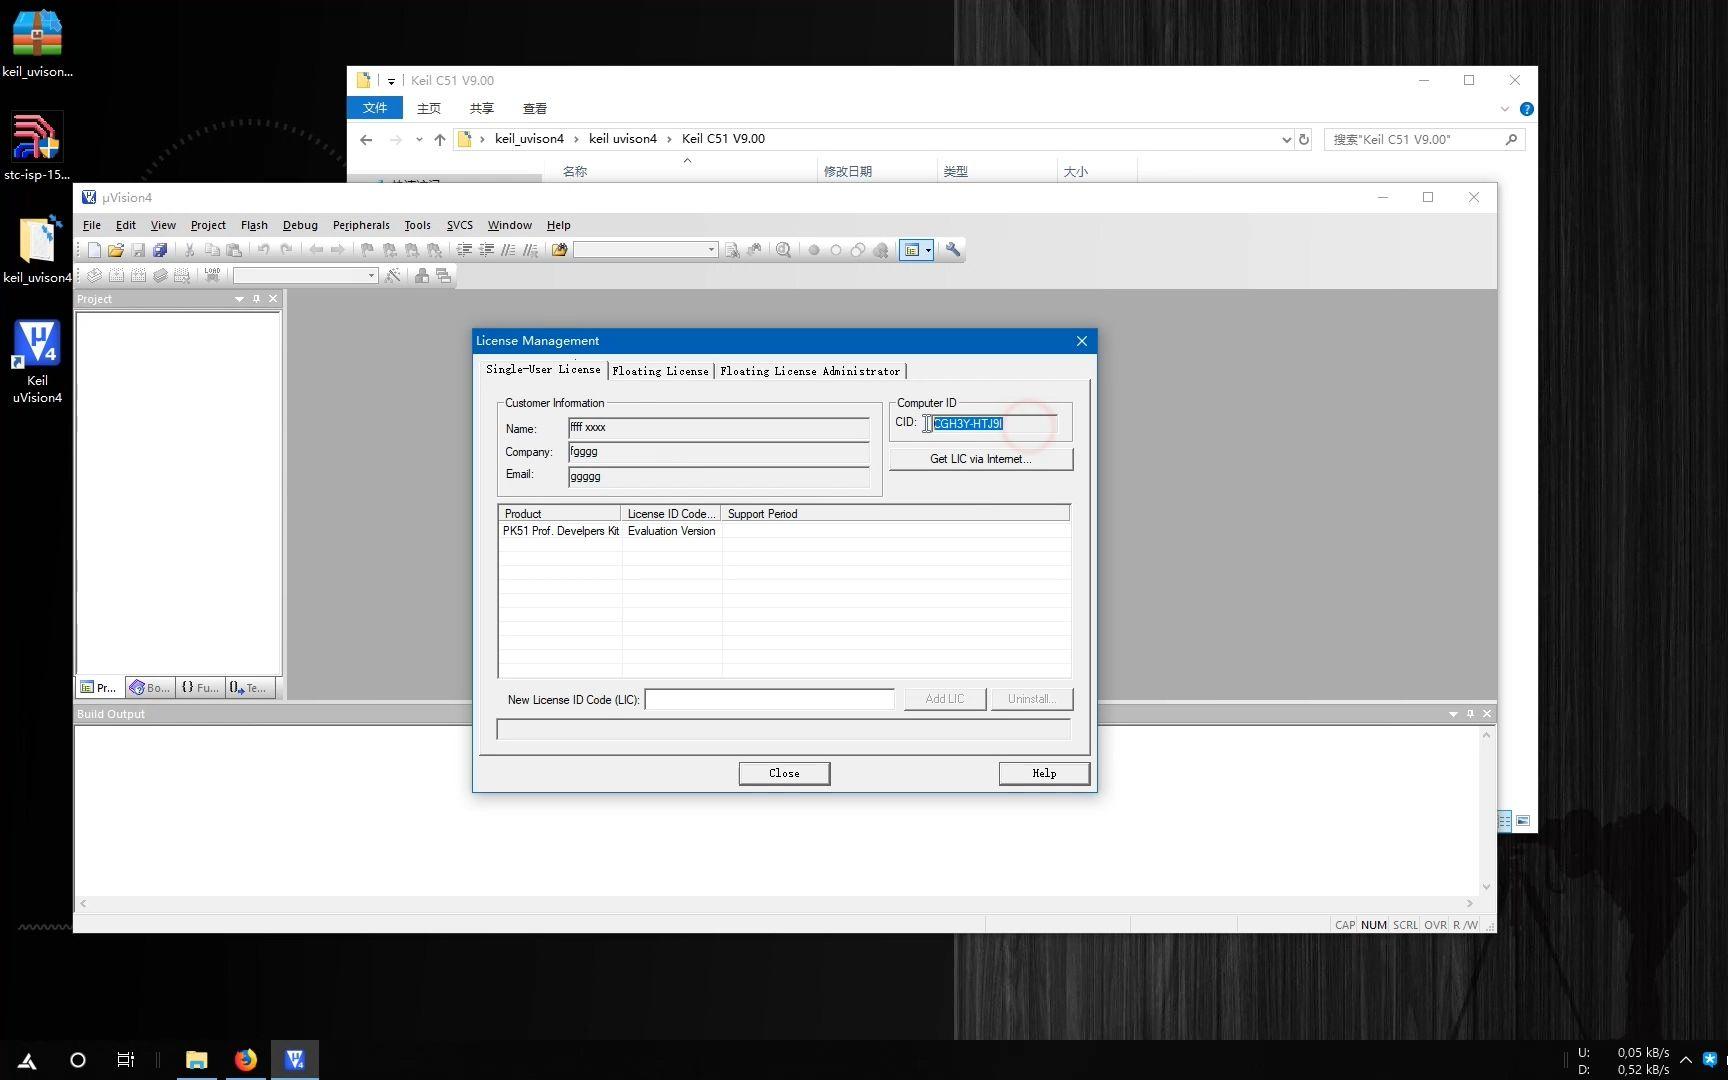Open the Window layout dropdown arrow
Image resolution: width=1728 pixels, height=1080 pixels.
929,250
